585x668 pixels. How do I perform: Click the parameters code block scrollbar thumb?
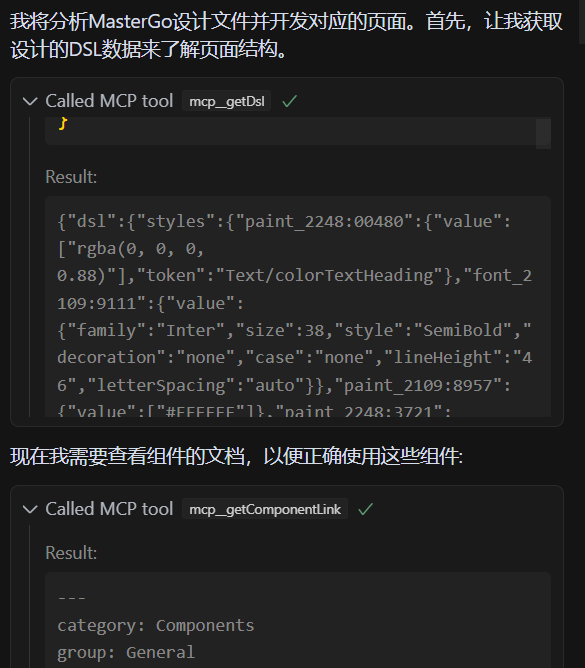click(543, 133)
